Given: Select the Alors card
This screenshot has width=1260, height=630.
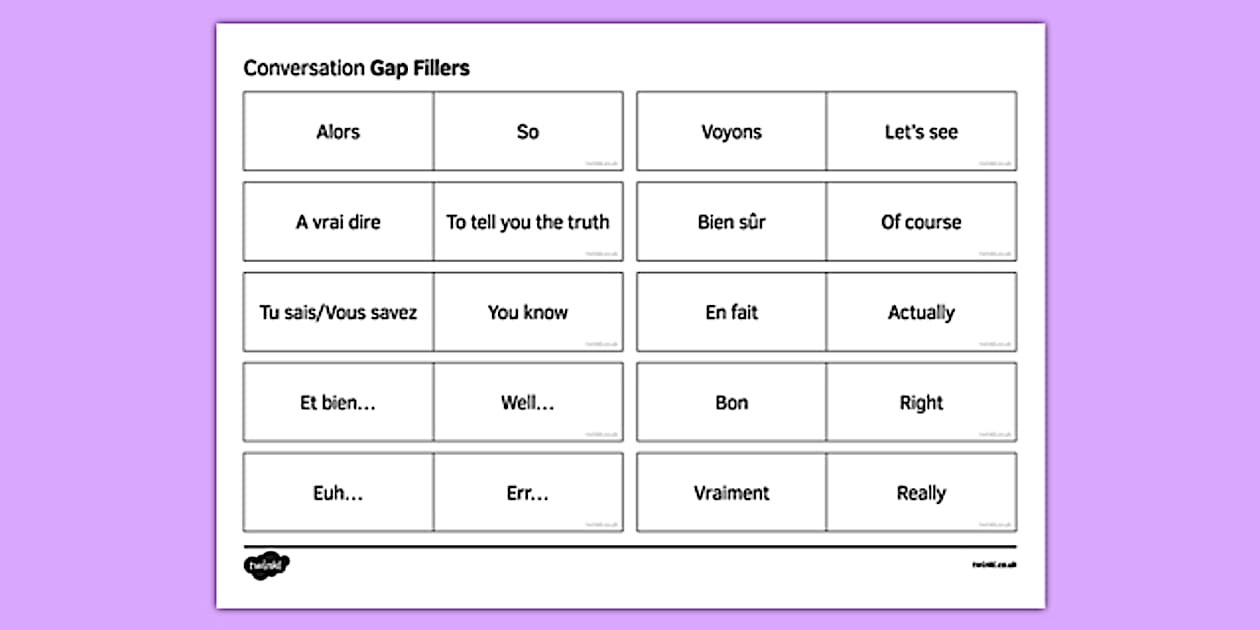Looking at the screenshot, I should click(338, 132).
